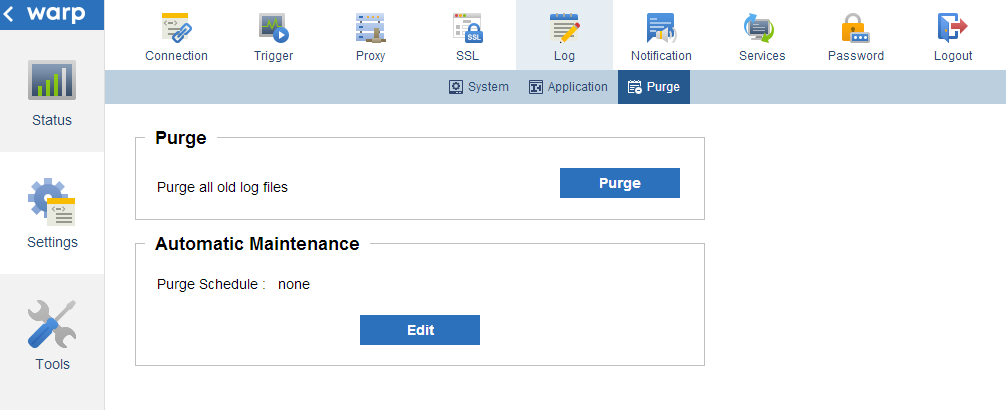The height and width of the screenshot is (410, 1006).
Task: Click the Tools sidebar label
Action: (53, 364)
